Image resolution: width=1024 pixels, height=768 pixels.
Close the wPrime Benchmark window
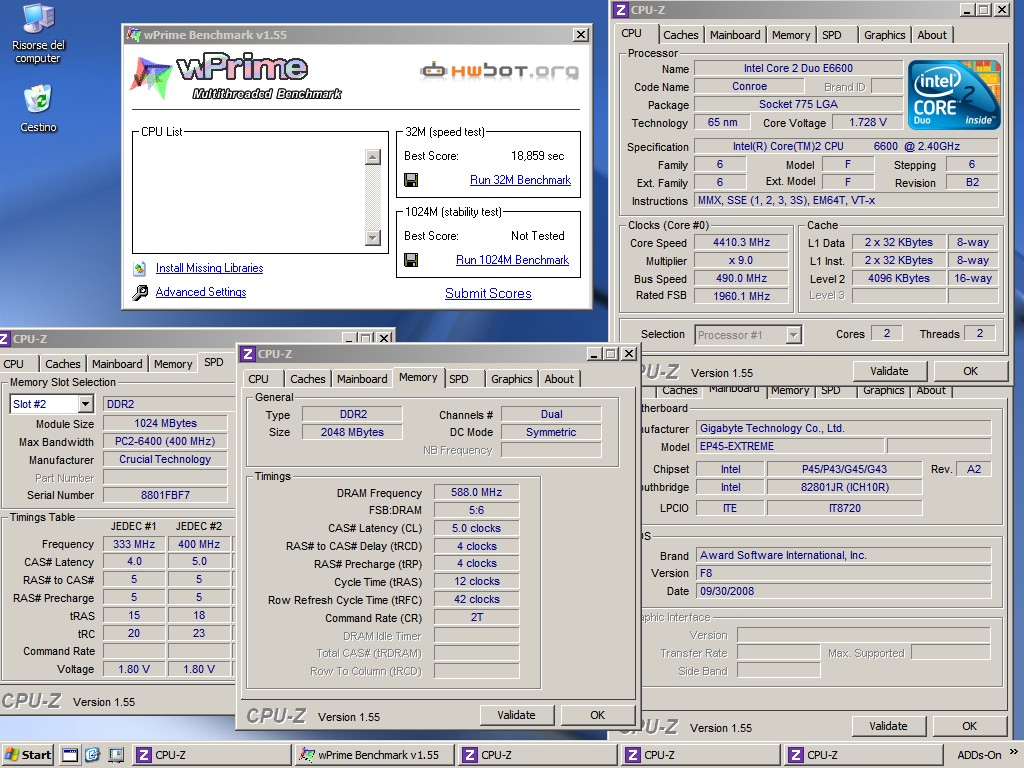pos(581,35)
